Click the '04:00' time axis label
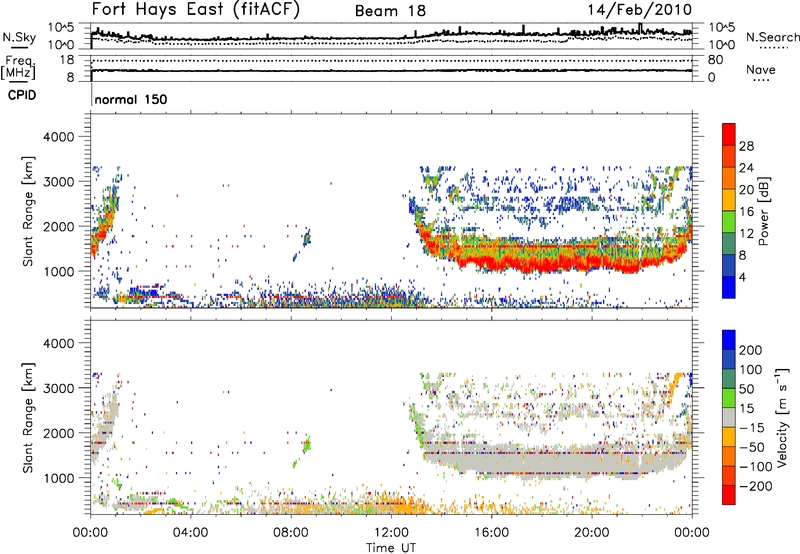This screenshot has height=554, width=800. pyautogui.click(x=191, y=533)
